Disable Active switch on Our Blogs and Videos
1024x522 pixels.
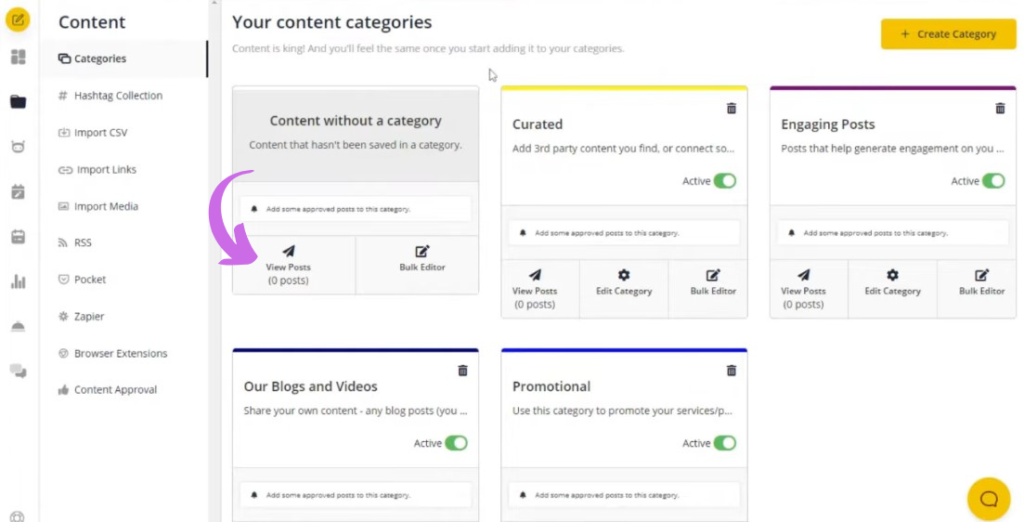pyautogui.click(x=456, y=443)
